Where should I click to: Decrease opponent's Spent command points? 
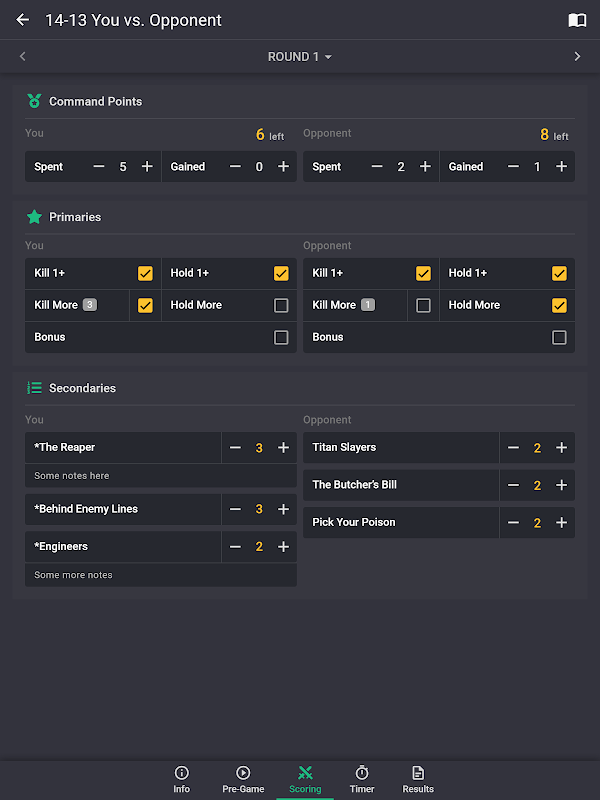tap(377, 167)
